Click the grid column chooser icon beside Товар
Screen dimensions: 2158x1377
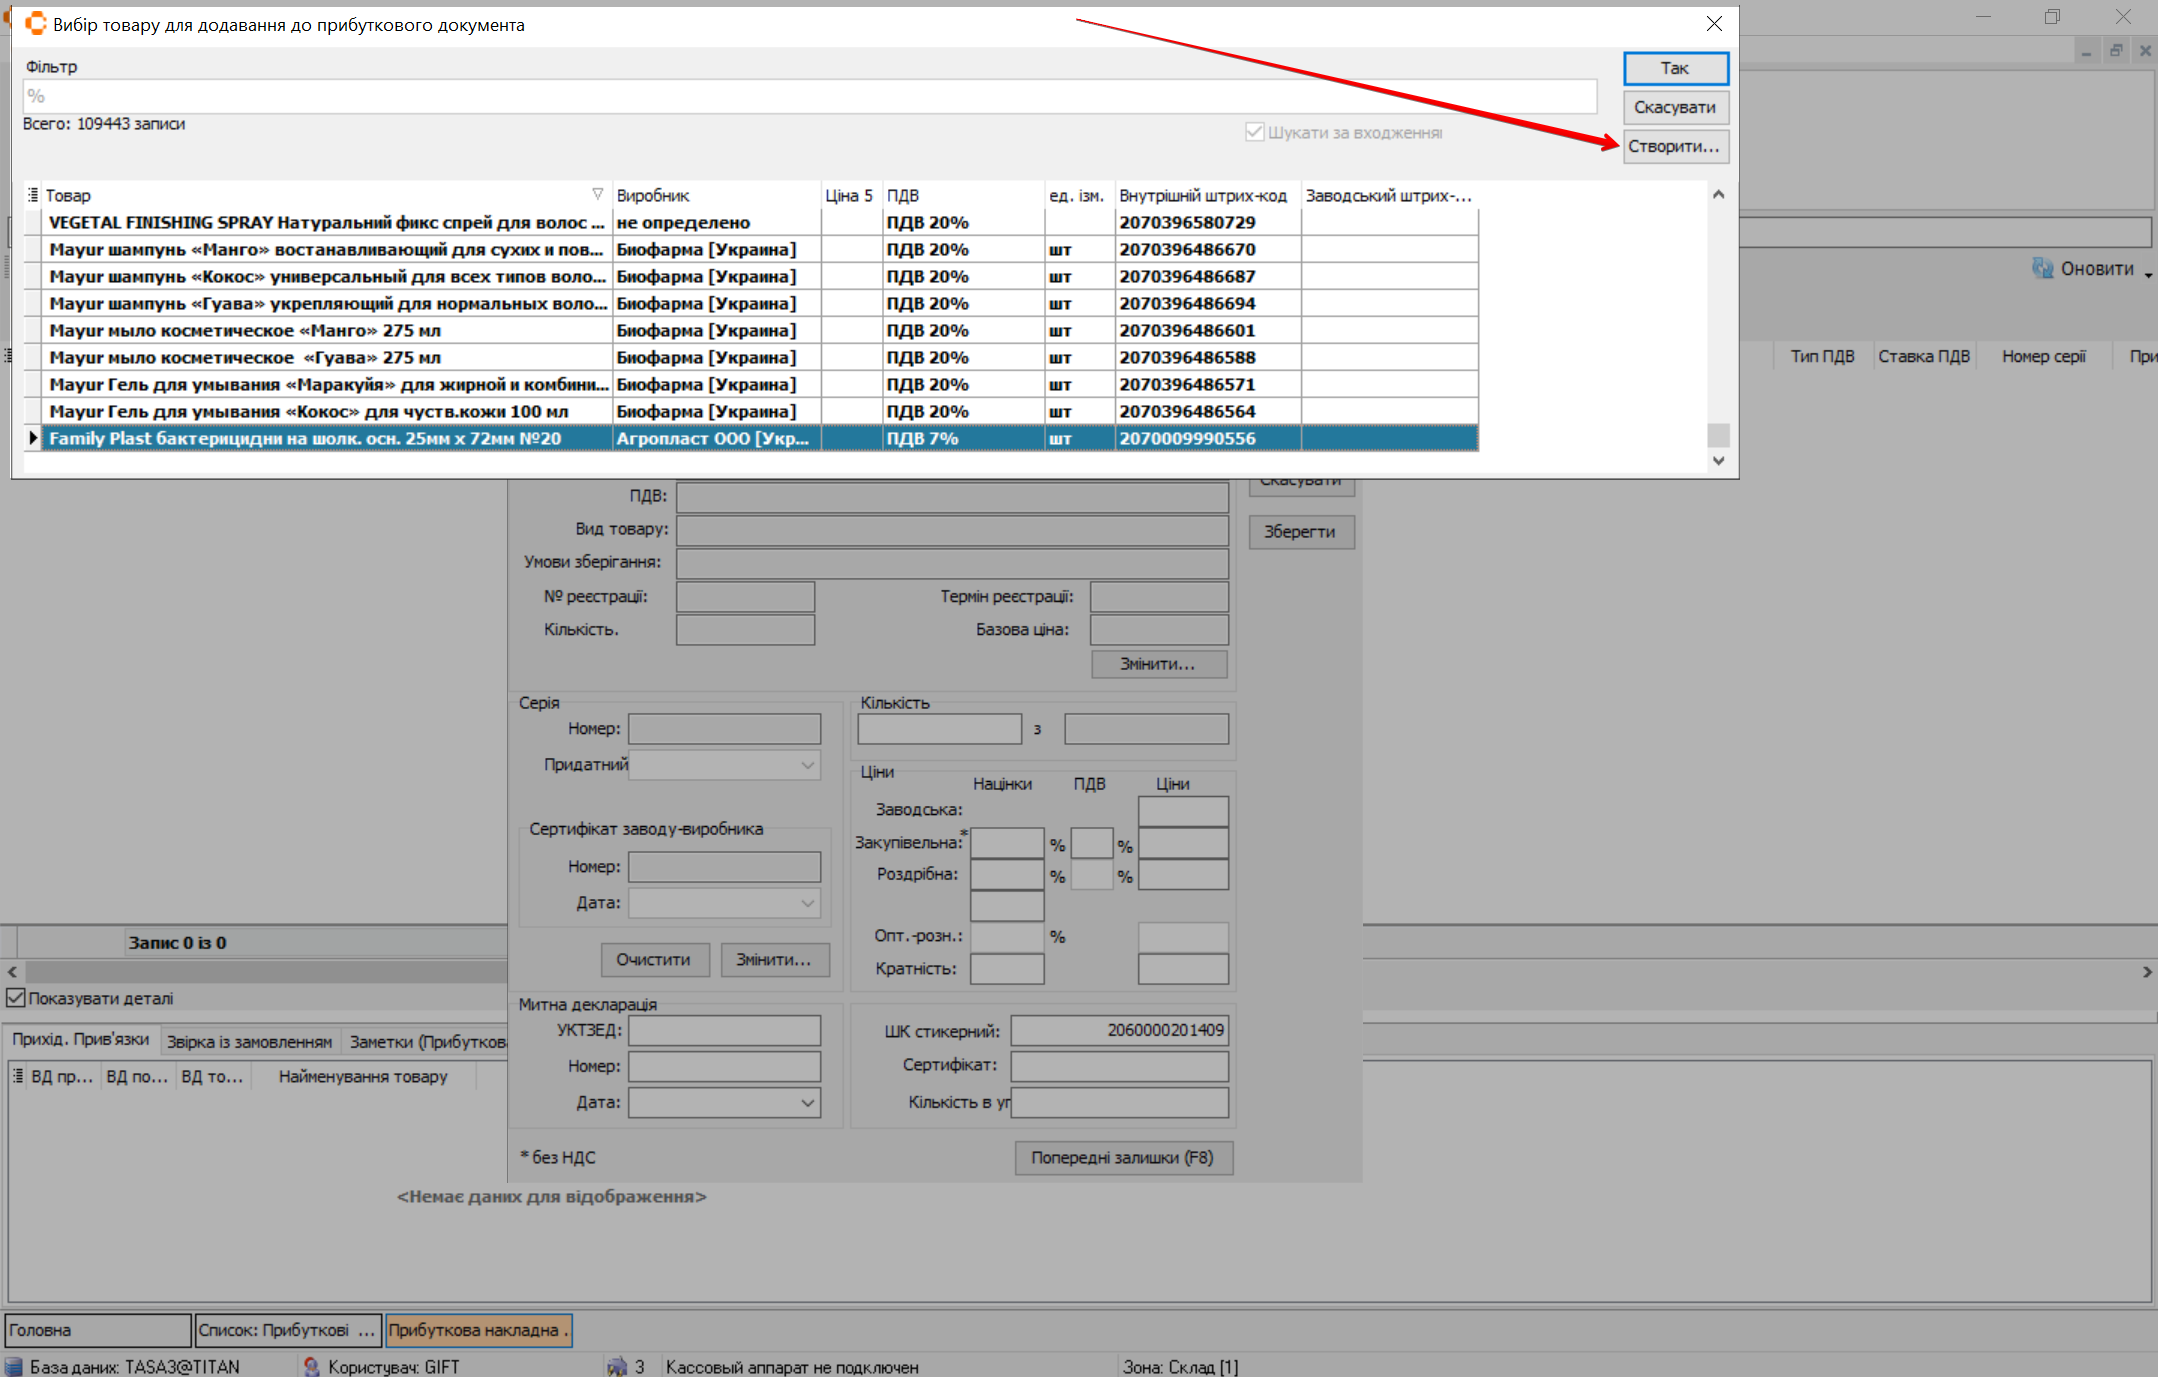(32, 195)
